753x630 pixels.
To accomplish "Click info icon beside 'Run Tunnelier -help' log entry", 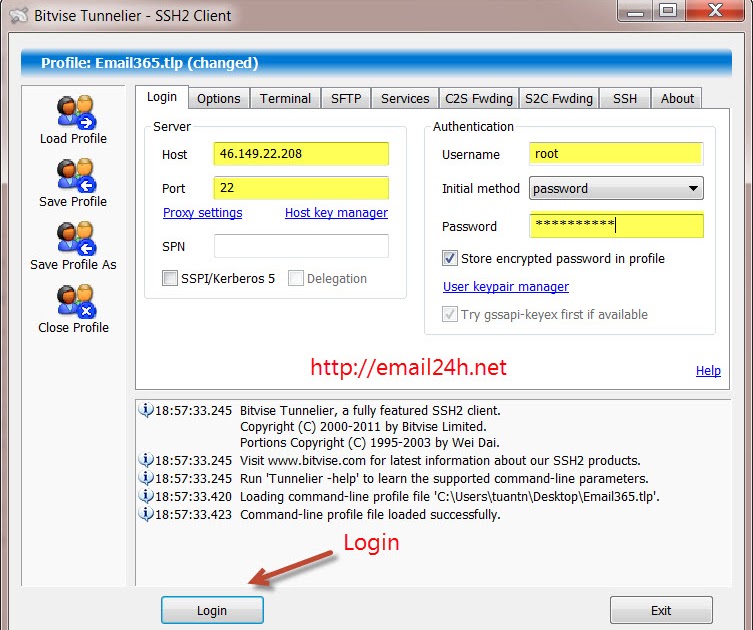I will point(146,478).
